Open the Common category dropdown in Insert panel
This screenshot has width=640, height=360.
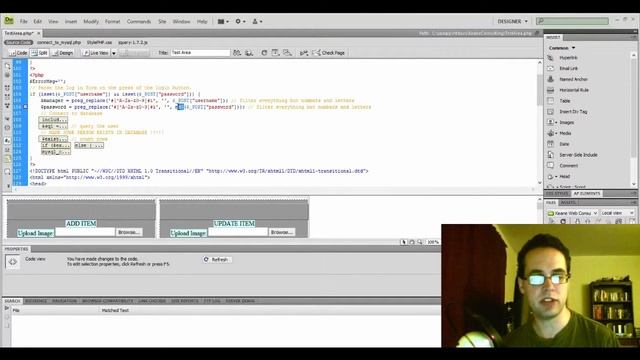562,48
